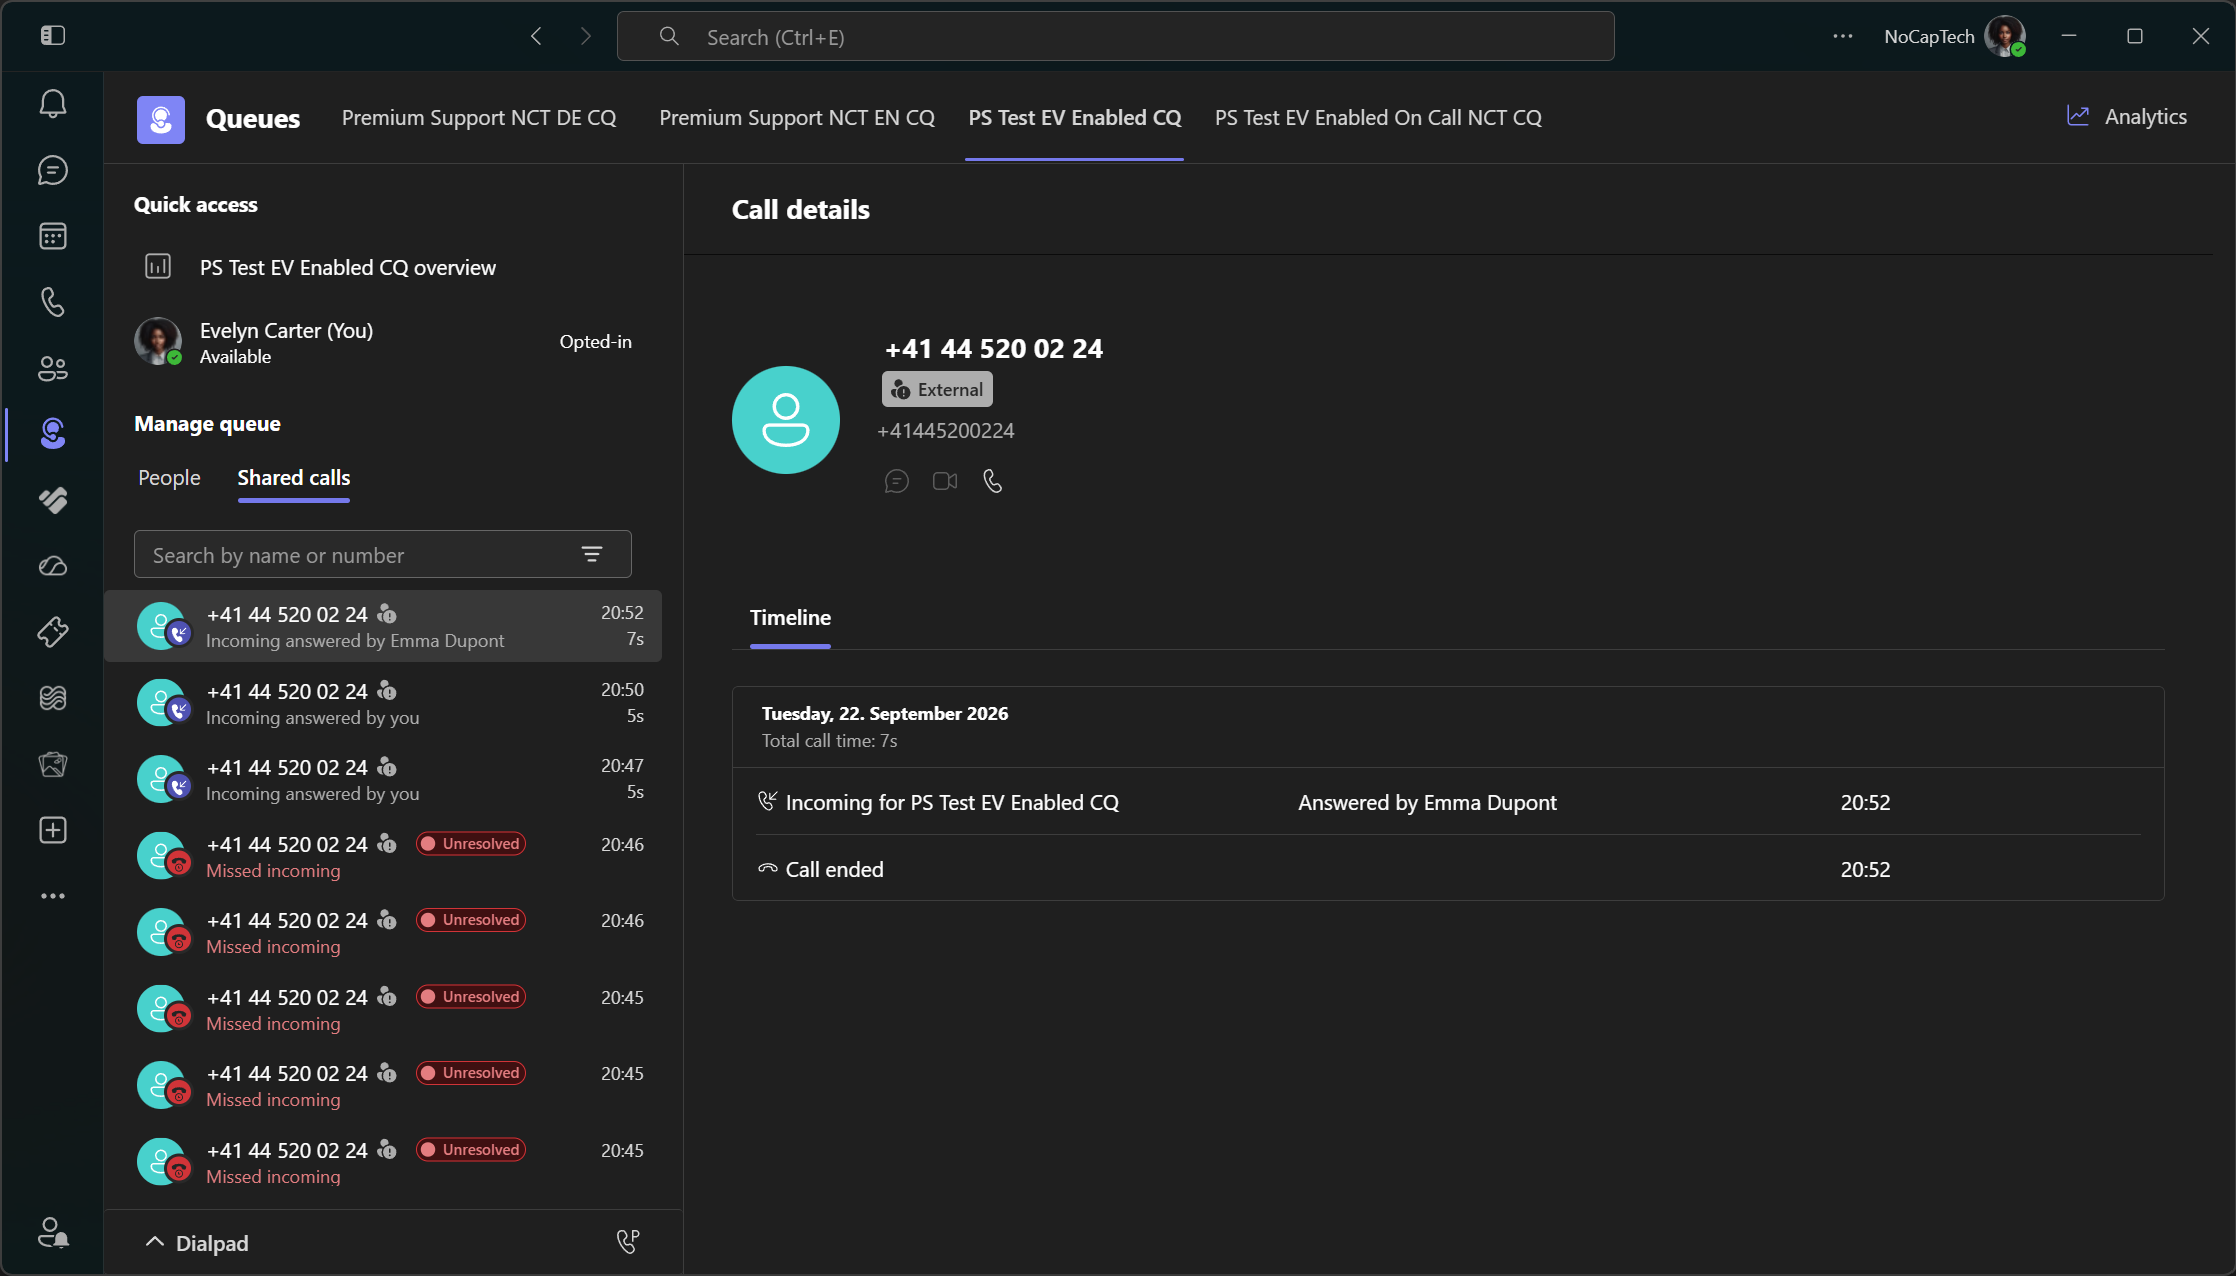Open the wavy Viva Engage sidebar icon
The image size is (2236, 1276).
(x=53, y=698)
